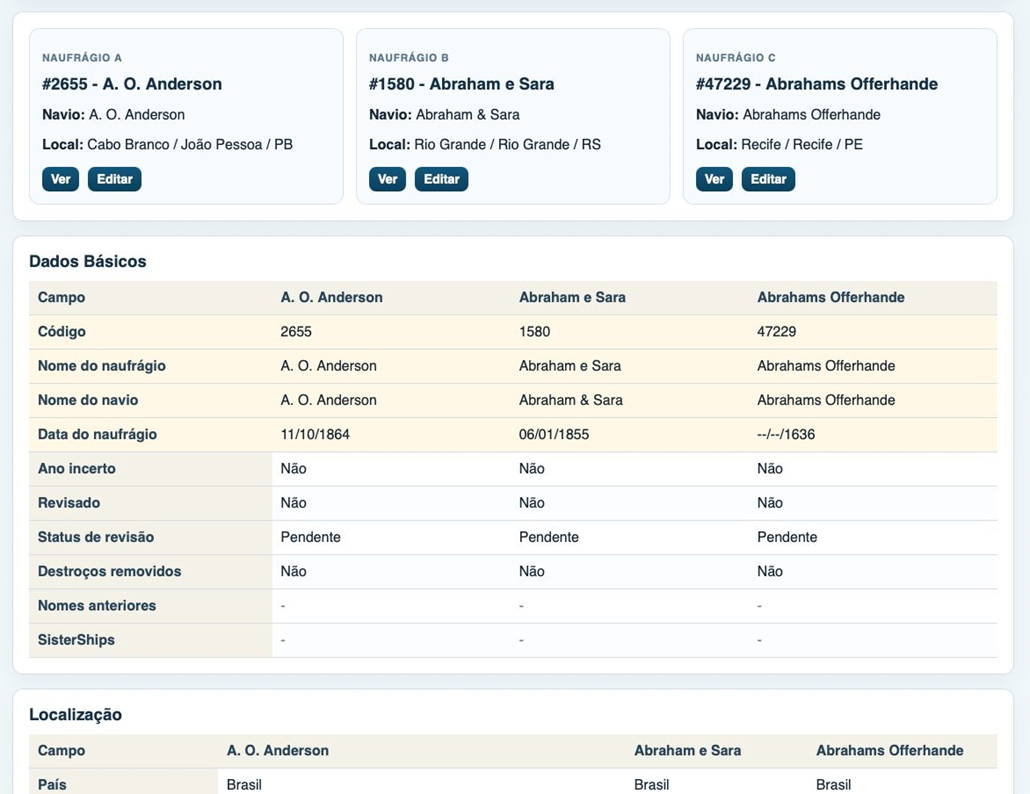Click the Localização section heading
Image resolution: width=1030 pixels, height=794 pixels.
(76, 715)
